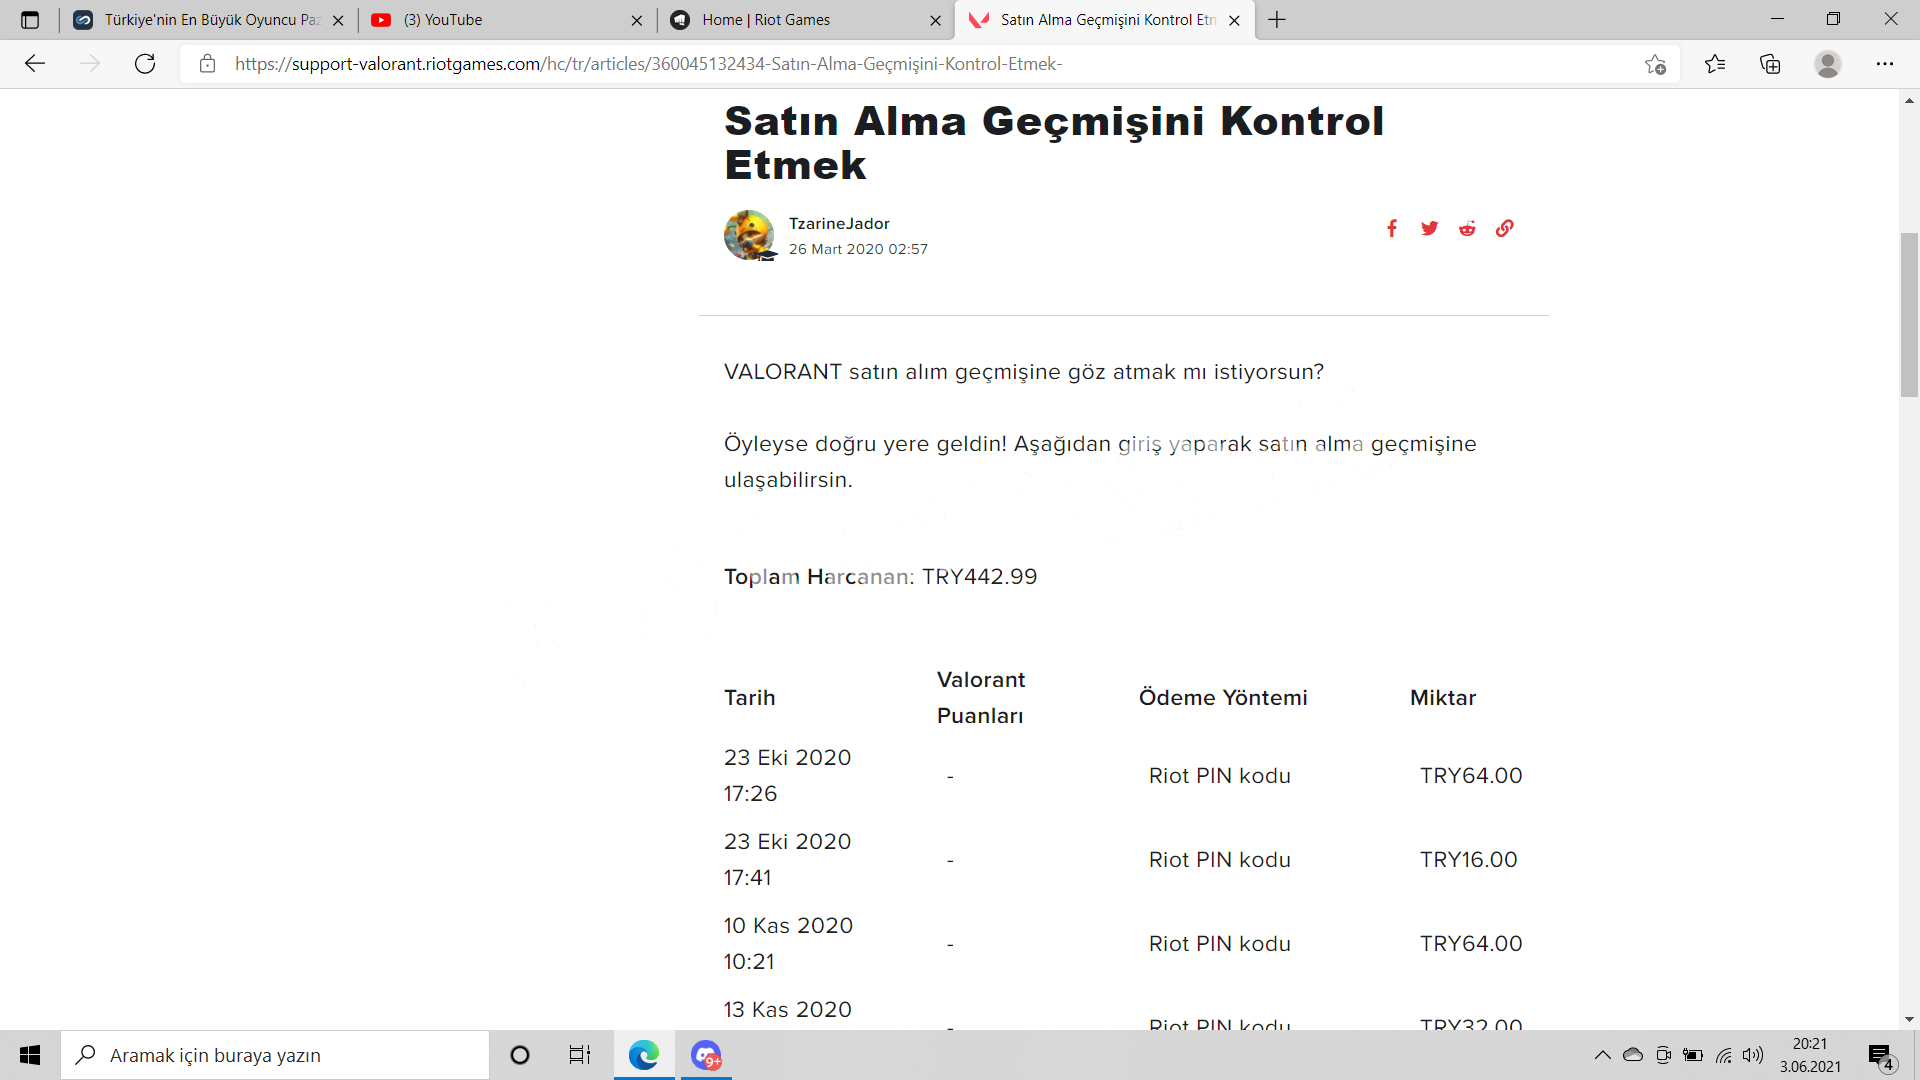
Task: Open Collections panel
Action: pyautogui.click(x=1770, y=64)
